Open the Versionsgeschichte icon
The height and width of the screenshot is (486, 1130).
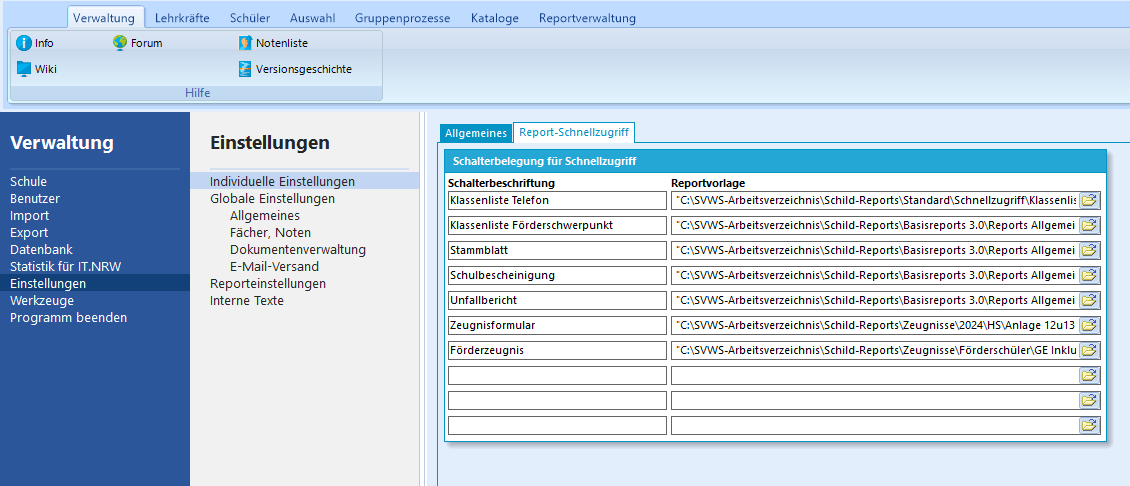click(245, 69)
